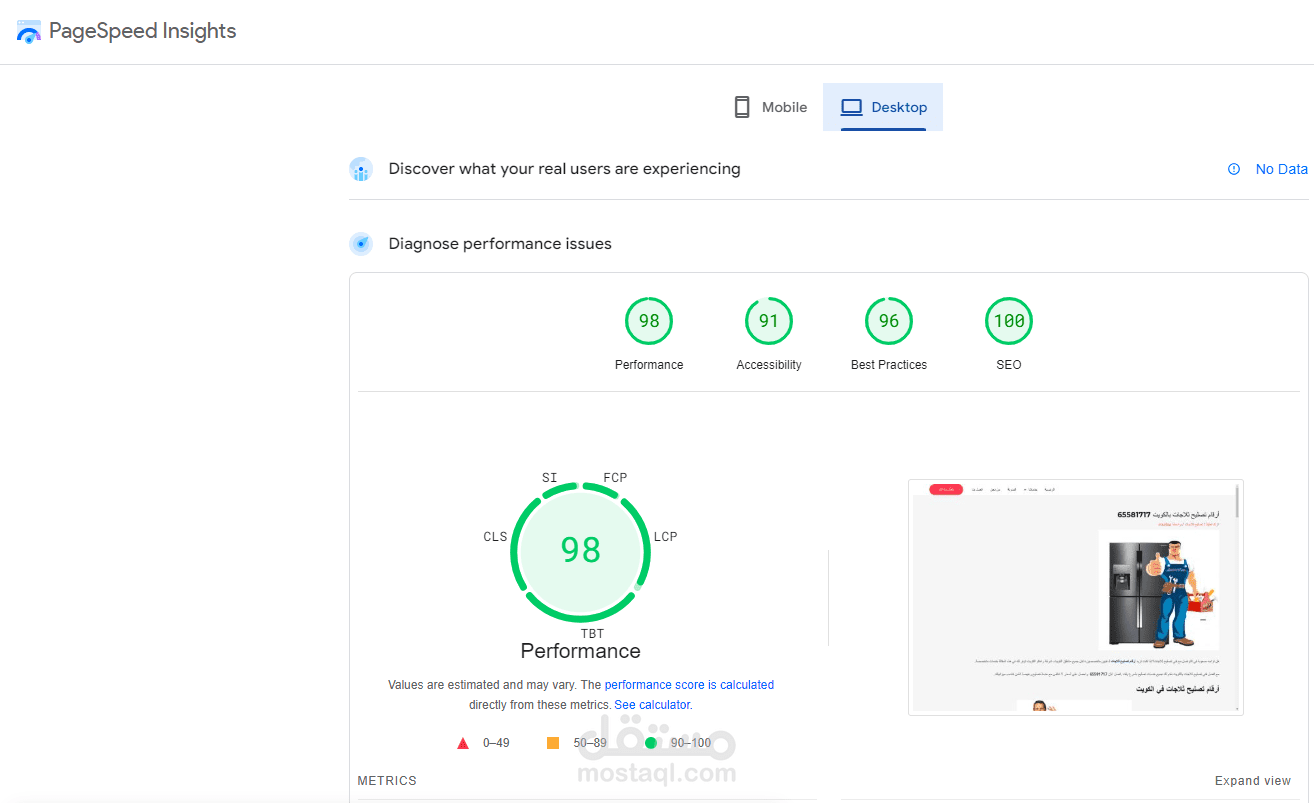Expand view of the metrics section
Screen dimensions: 1314x803
1253,781
